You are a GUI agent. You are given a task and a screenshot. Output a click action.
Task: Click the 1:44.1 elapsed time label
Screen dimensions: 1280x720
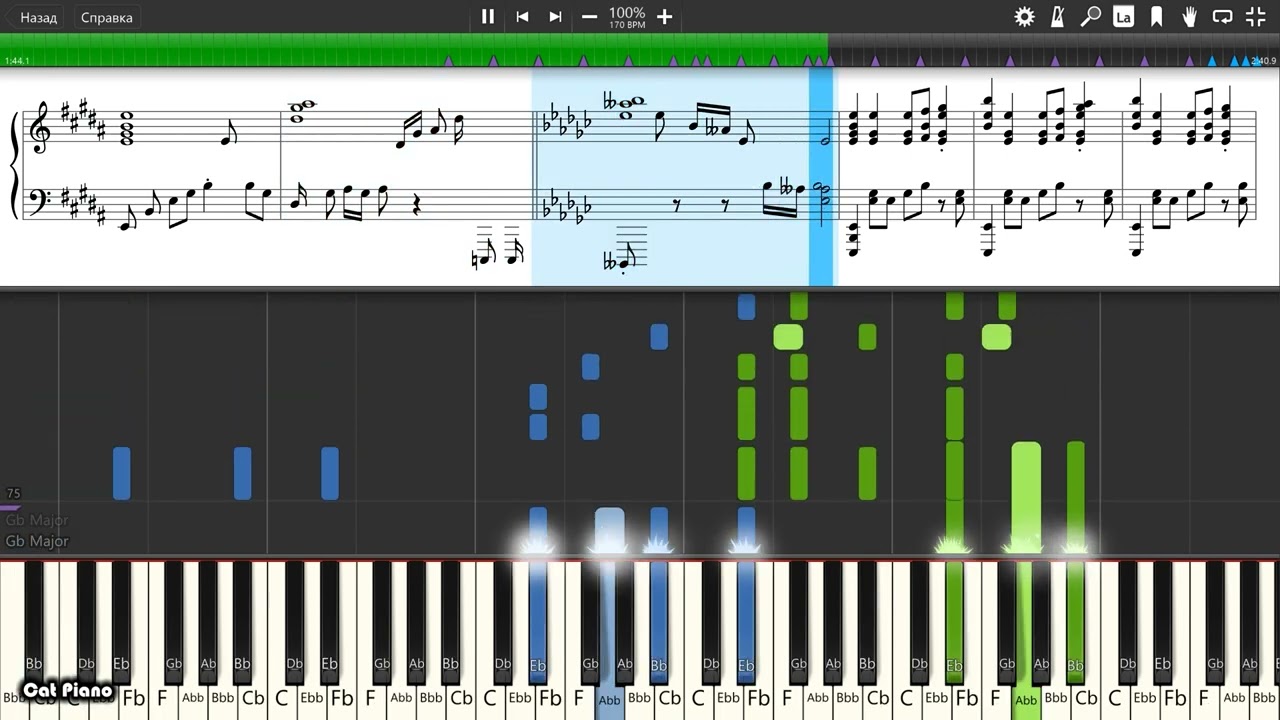17,61
